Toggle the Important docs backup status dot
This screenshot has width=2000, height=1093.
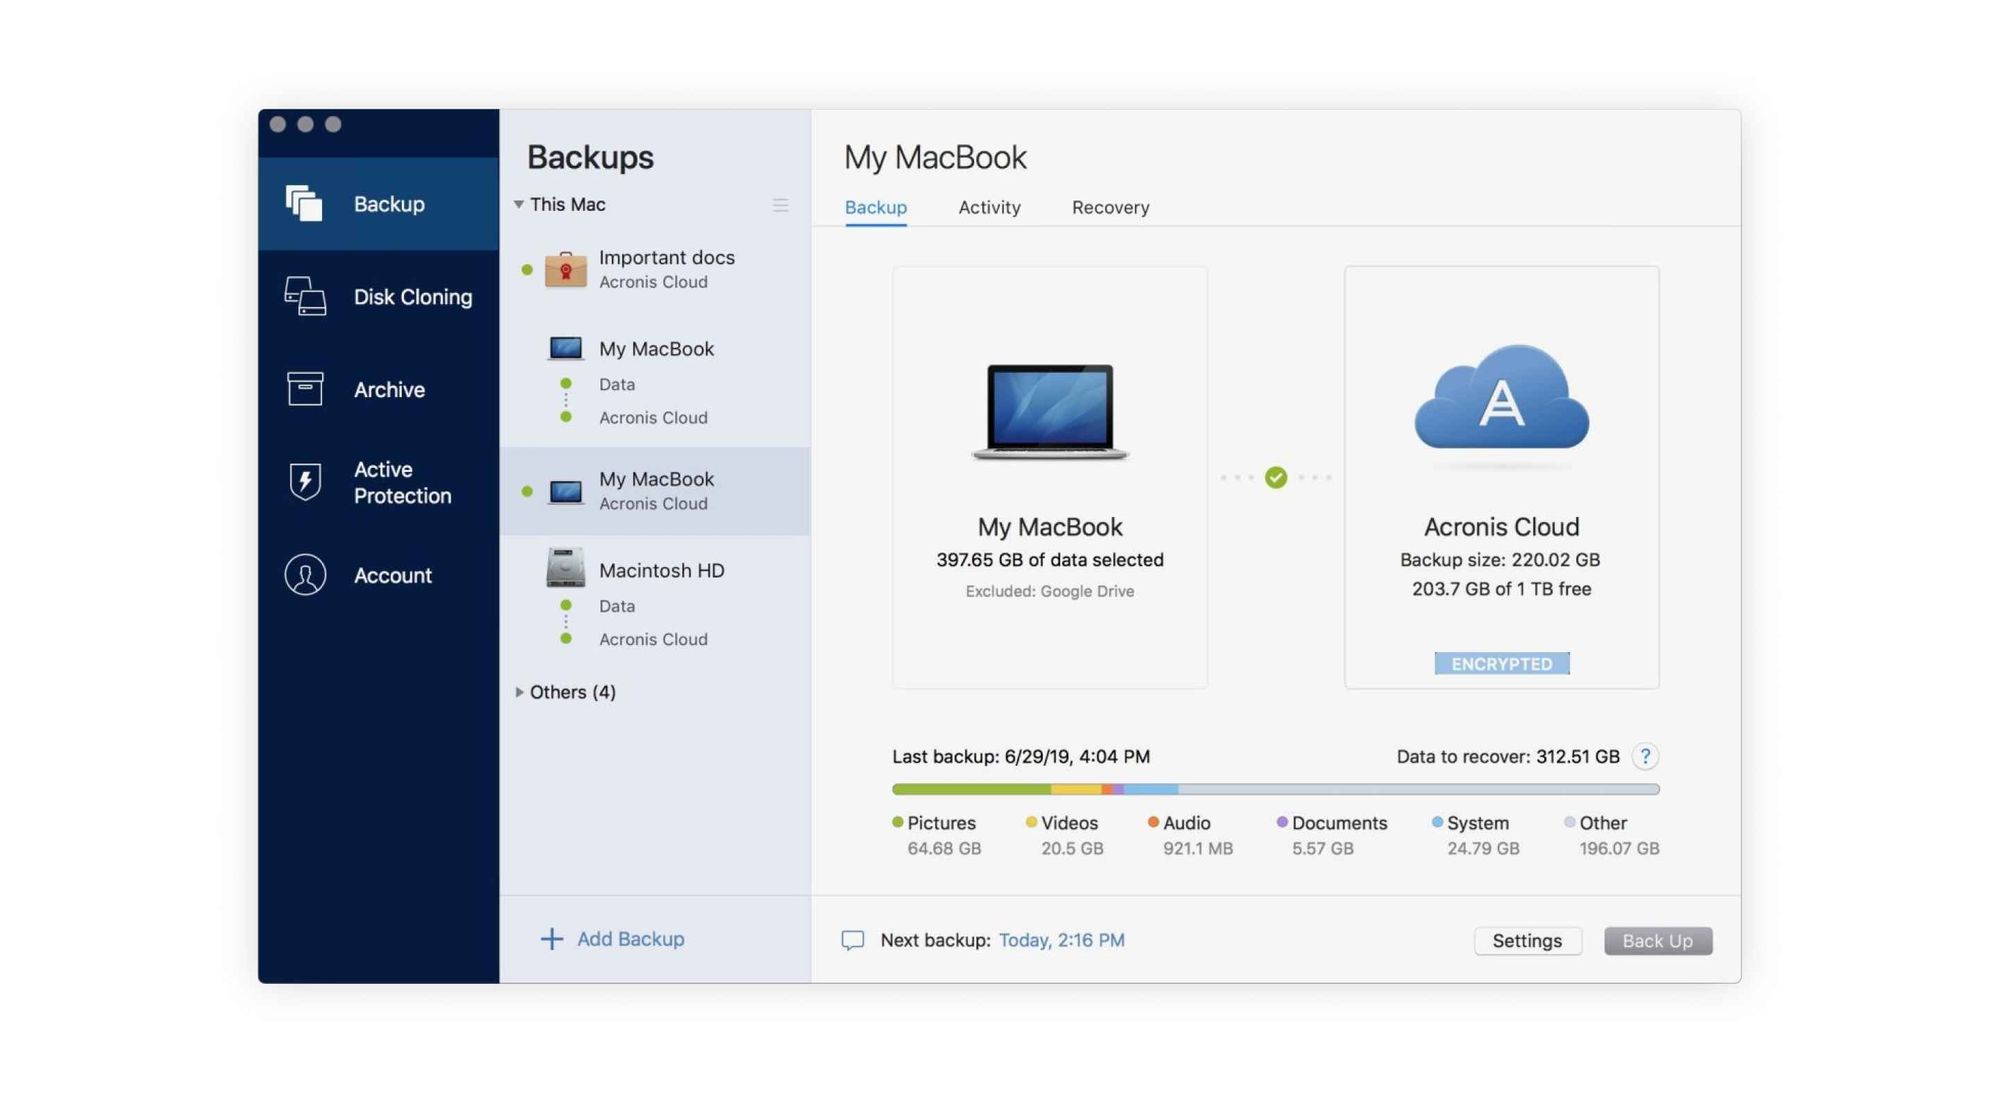(x=525, y=269)
